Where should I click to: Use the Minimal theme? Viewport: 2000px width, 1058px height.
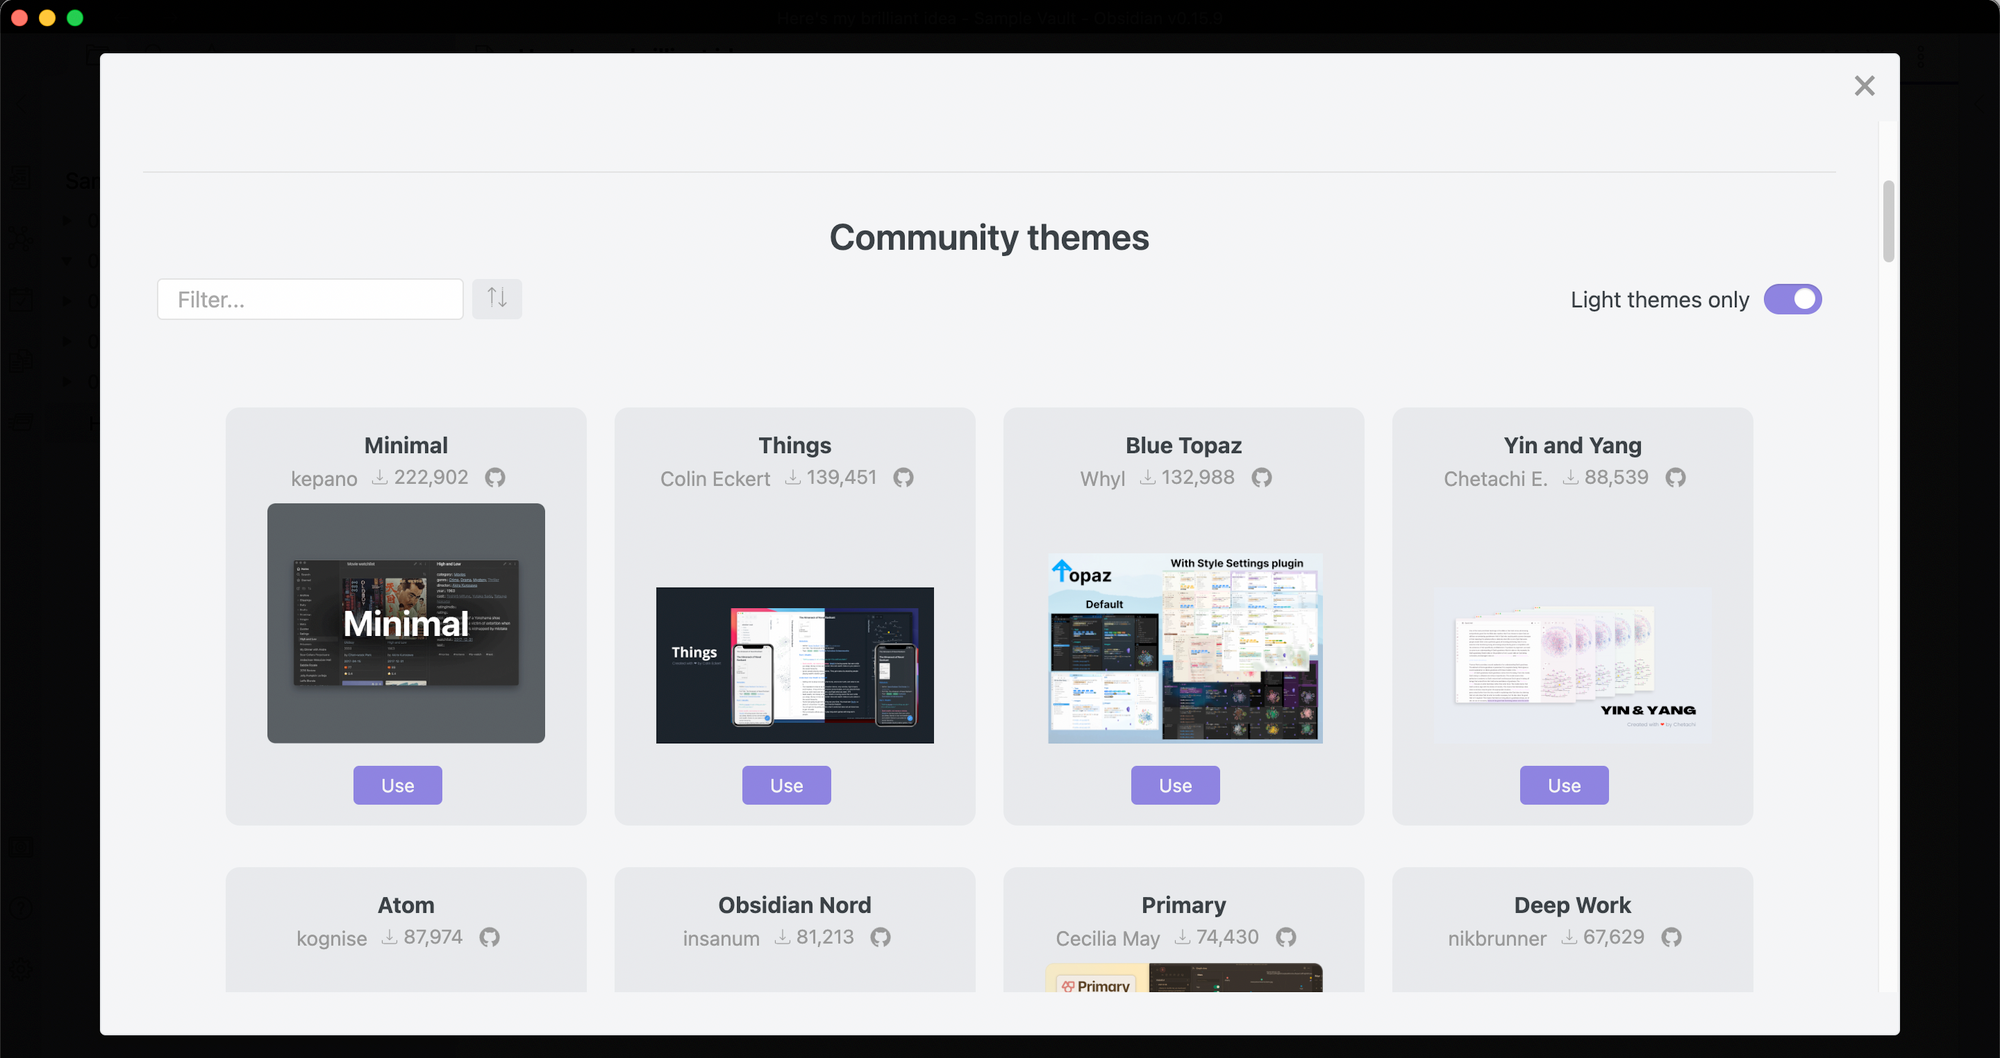click(397, 785)
